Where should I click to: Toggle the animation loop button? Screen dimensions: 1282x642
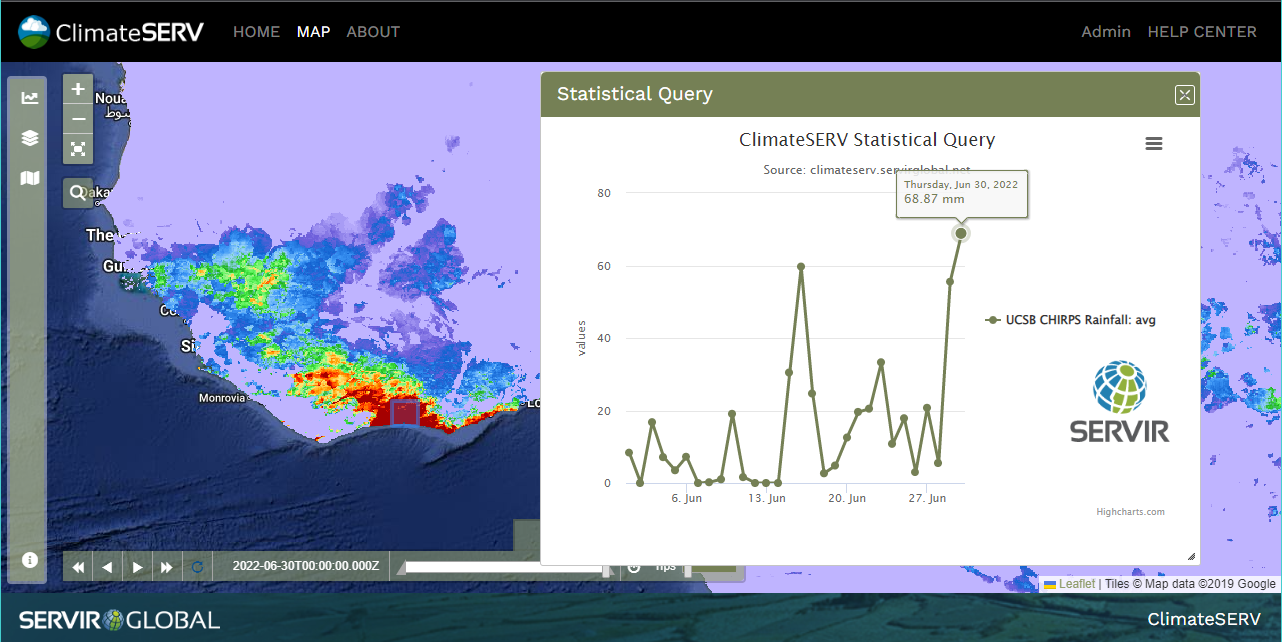tap(197, 567)
